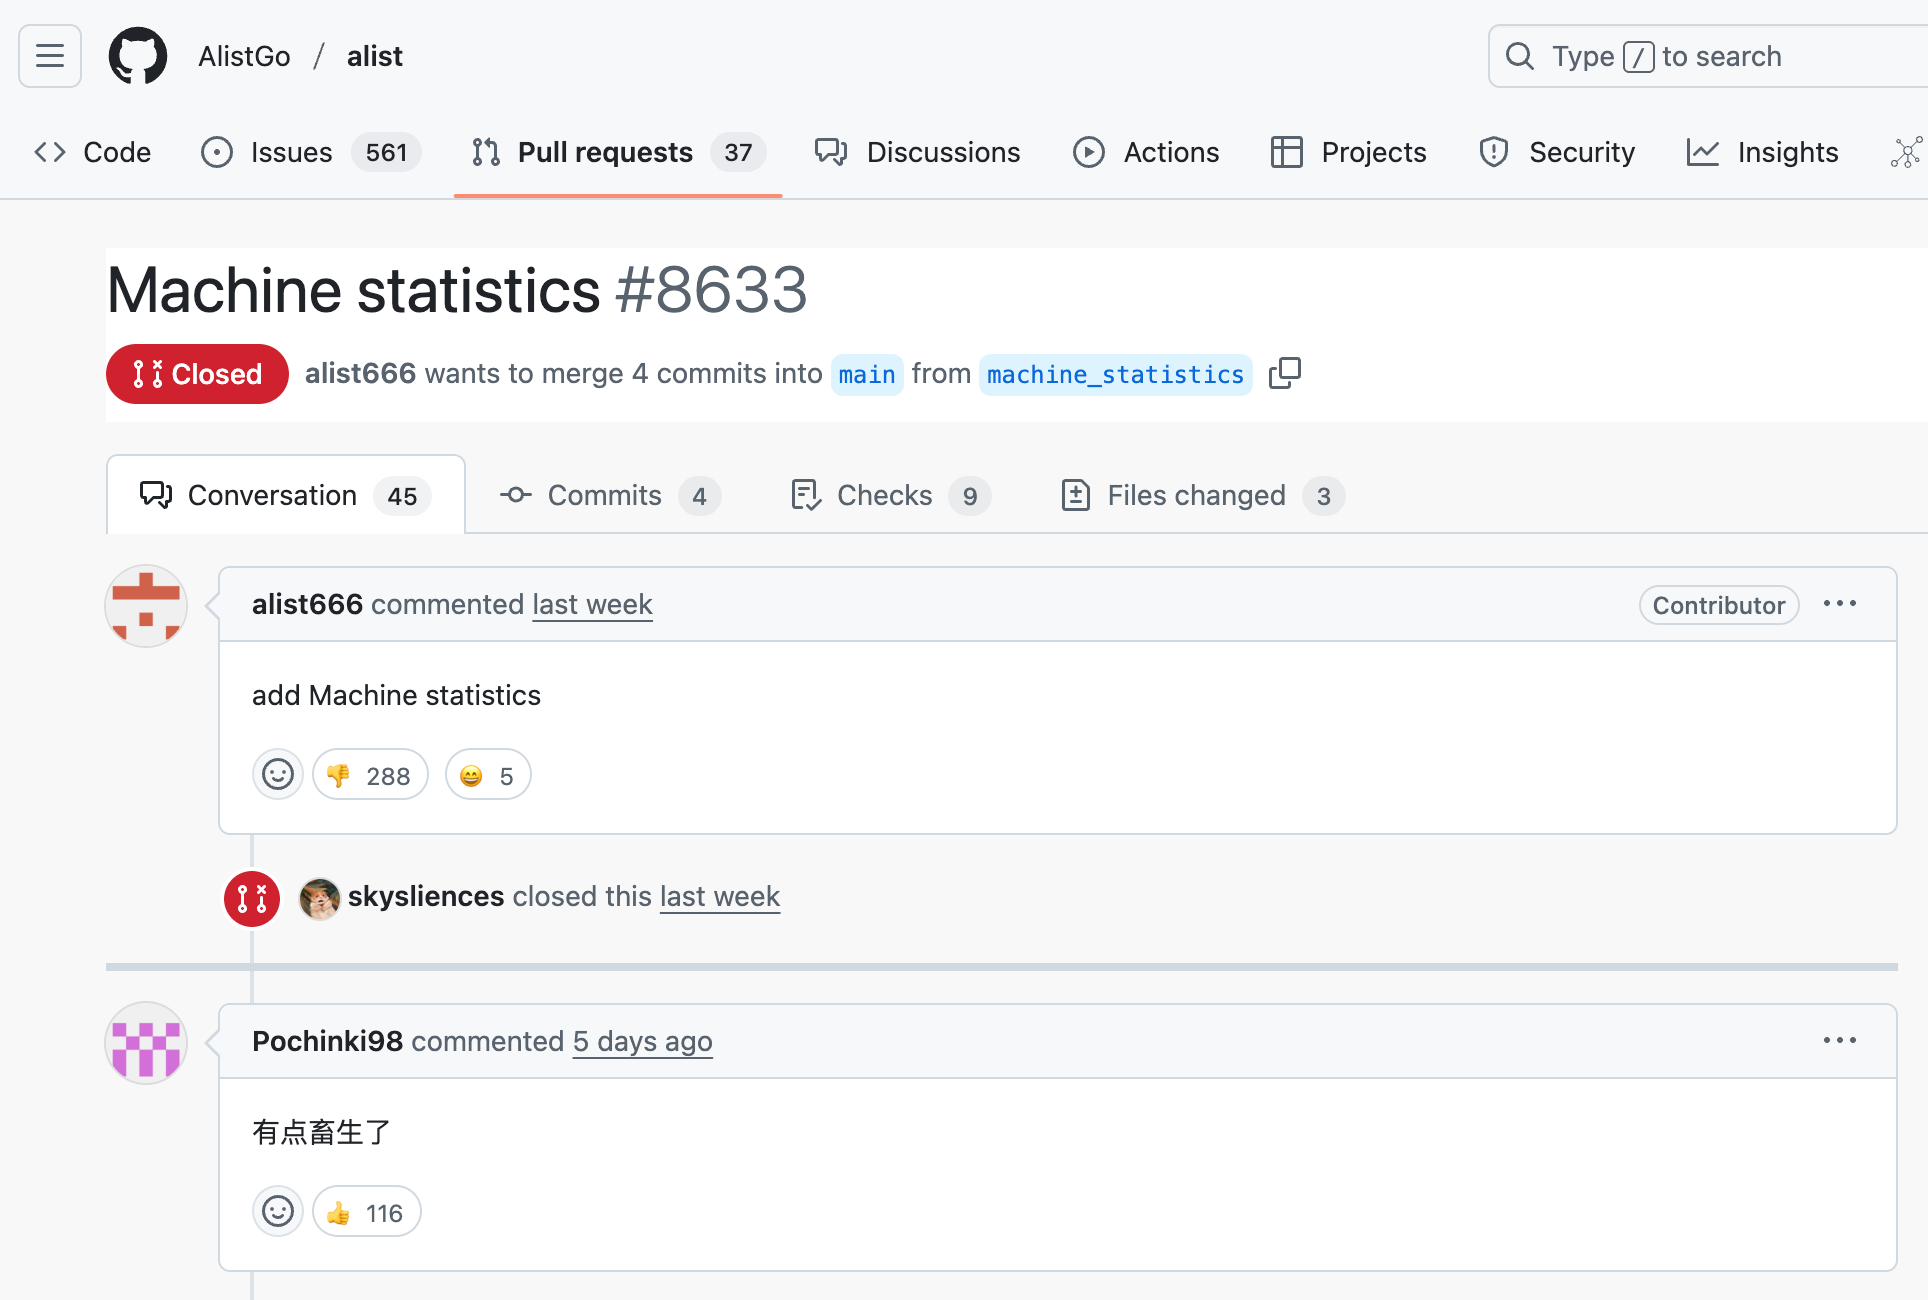Open options menu on Pochinki98's comment

[1839, 1041]
